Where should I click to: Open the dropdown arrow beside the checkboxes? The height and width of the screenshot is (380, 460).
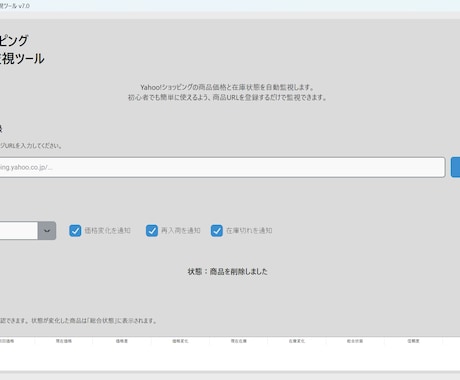coord(47,231)
